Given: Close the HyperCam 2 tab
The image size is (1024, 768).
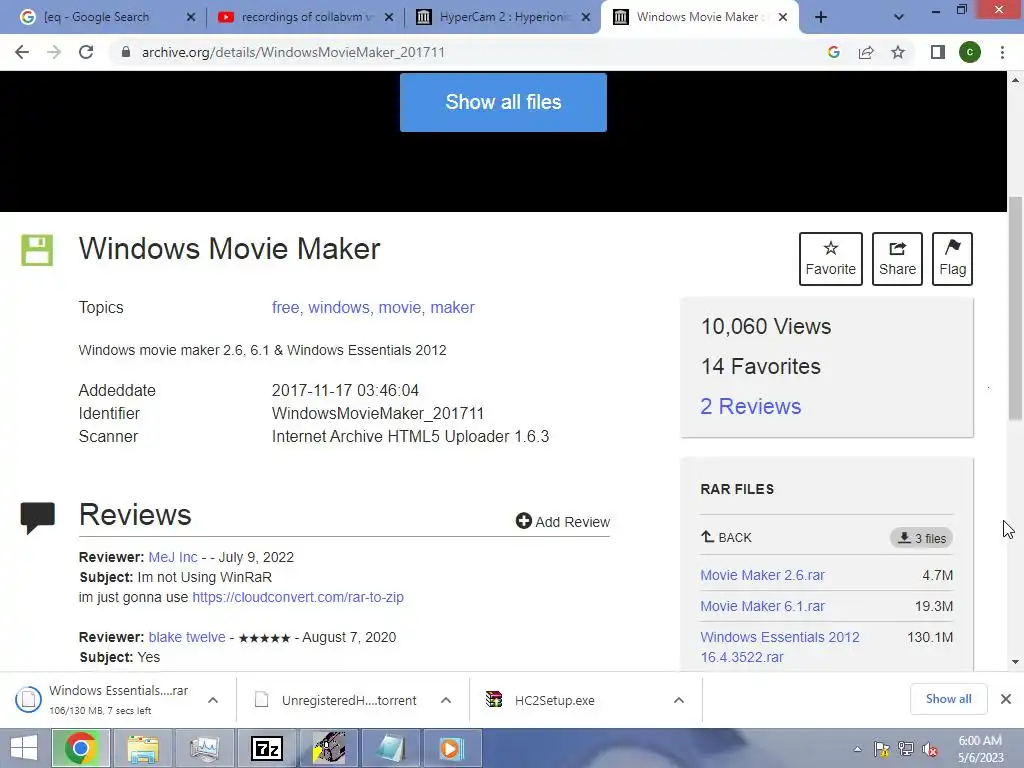Looking at the screenshot, I should [586, 18].
